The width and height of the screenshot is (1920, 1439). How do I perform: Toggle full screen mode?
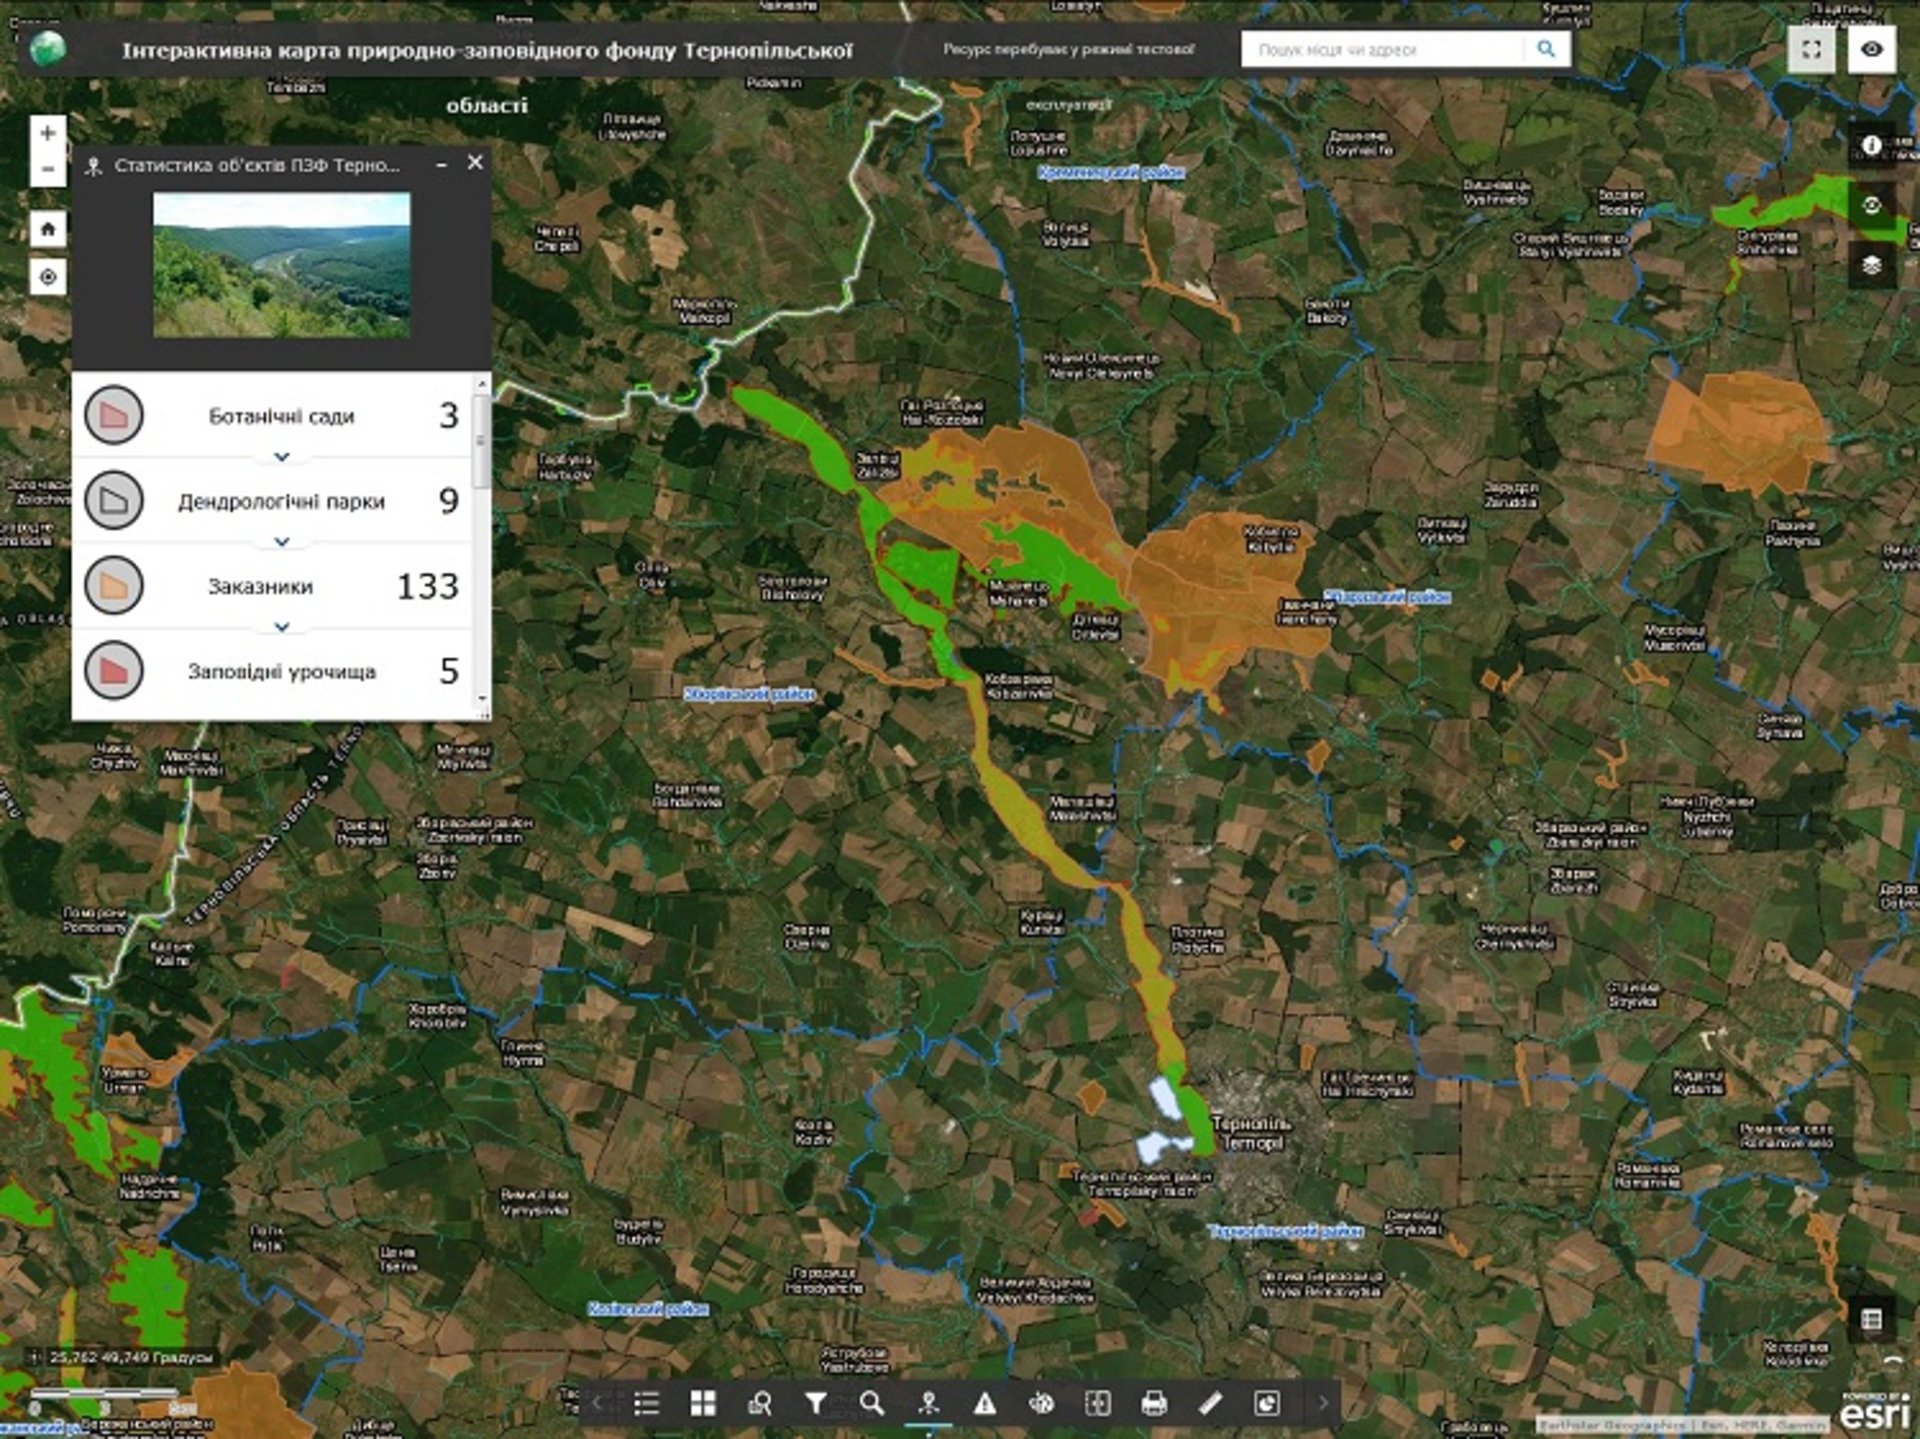(1811, 49)
